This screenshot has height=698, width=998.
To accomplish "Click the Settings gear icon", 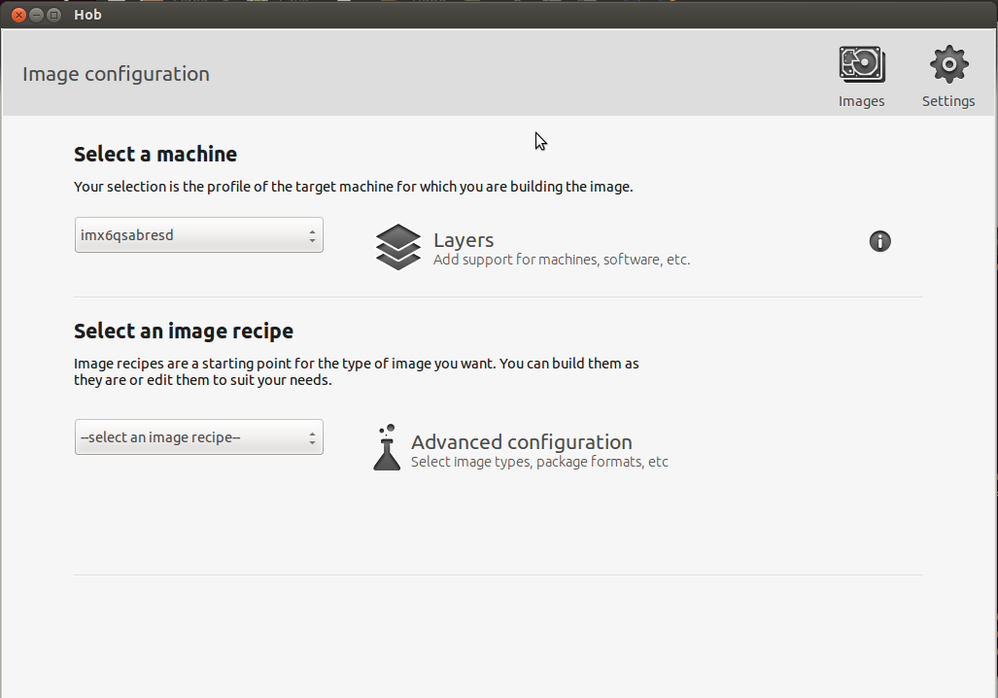I will (x=948, y=66).
